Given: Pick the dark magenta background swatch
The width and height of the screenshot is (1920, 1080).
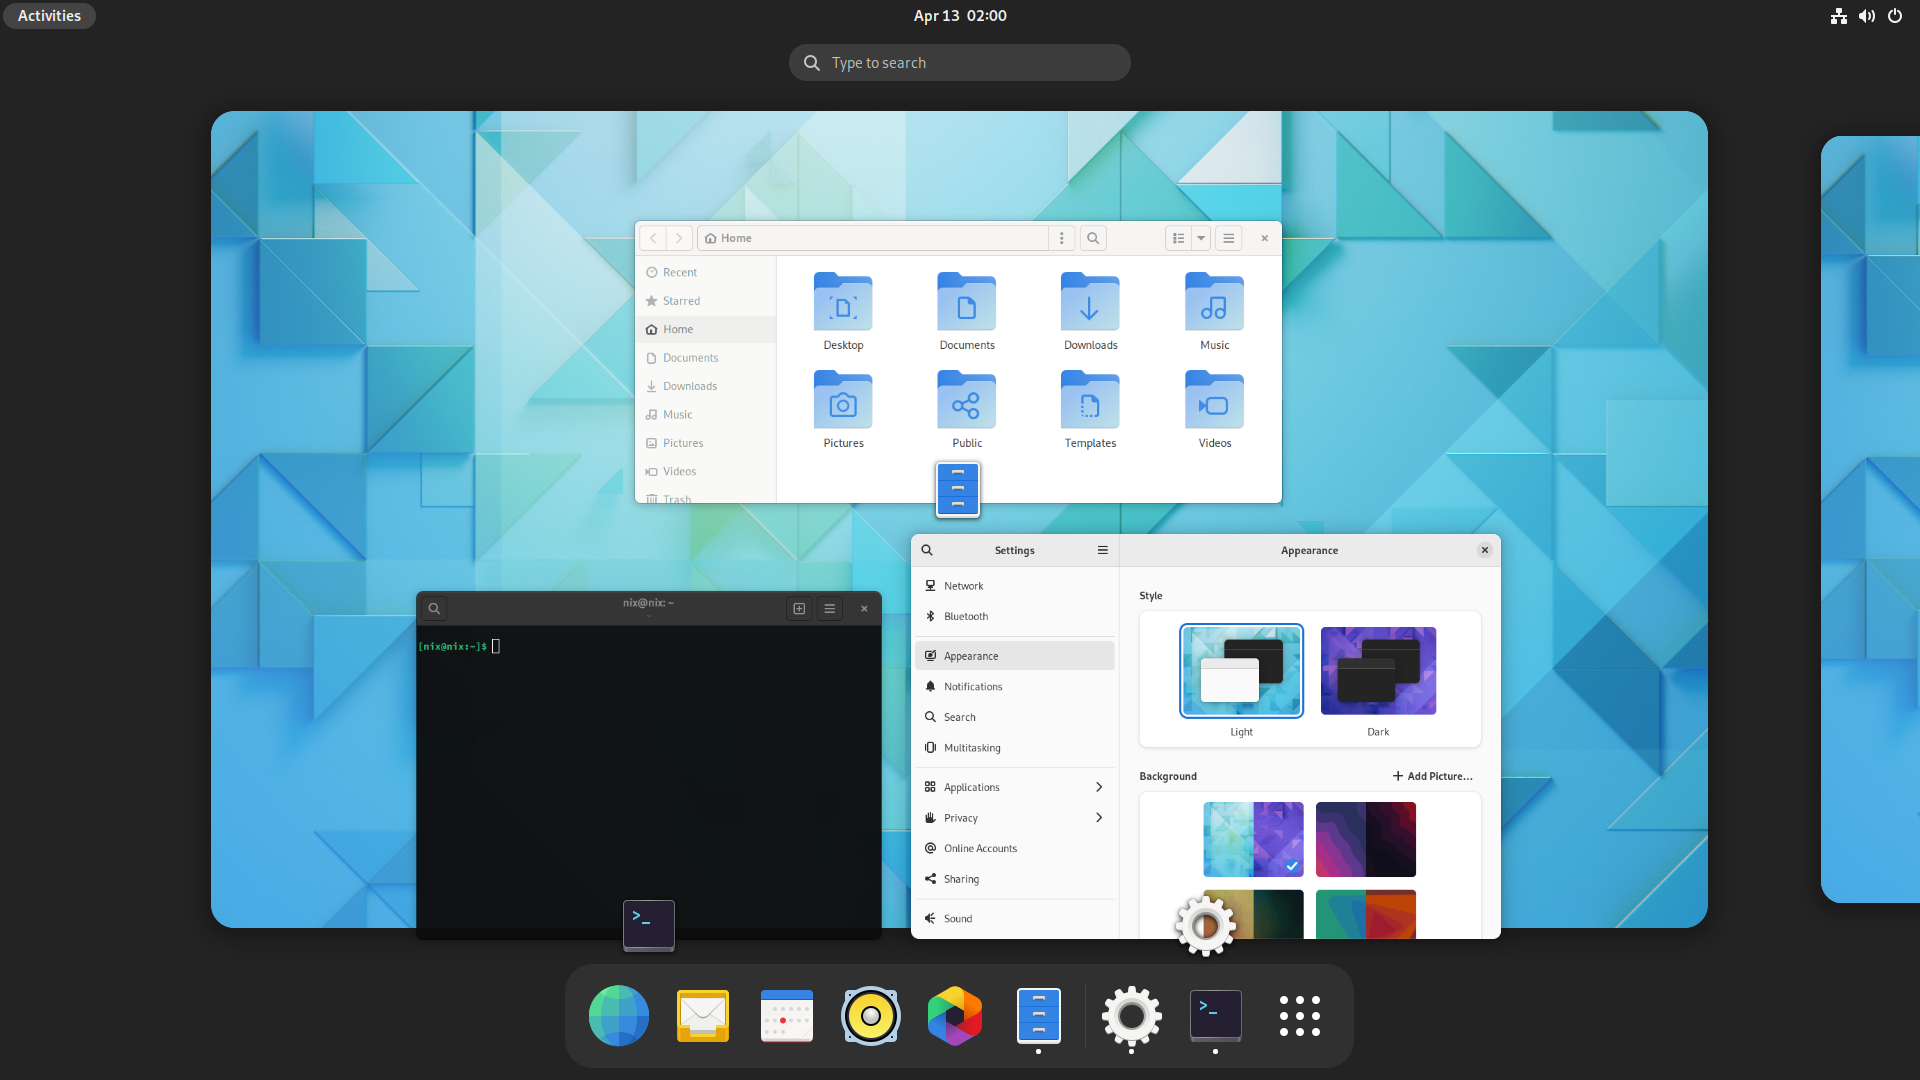Looking at the screenshot, I should [1365, 839].
